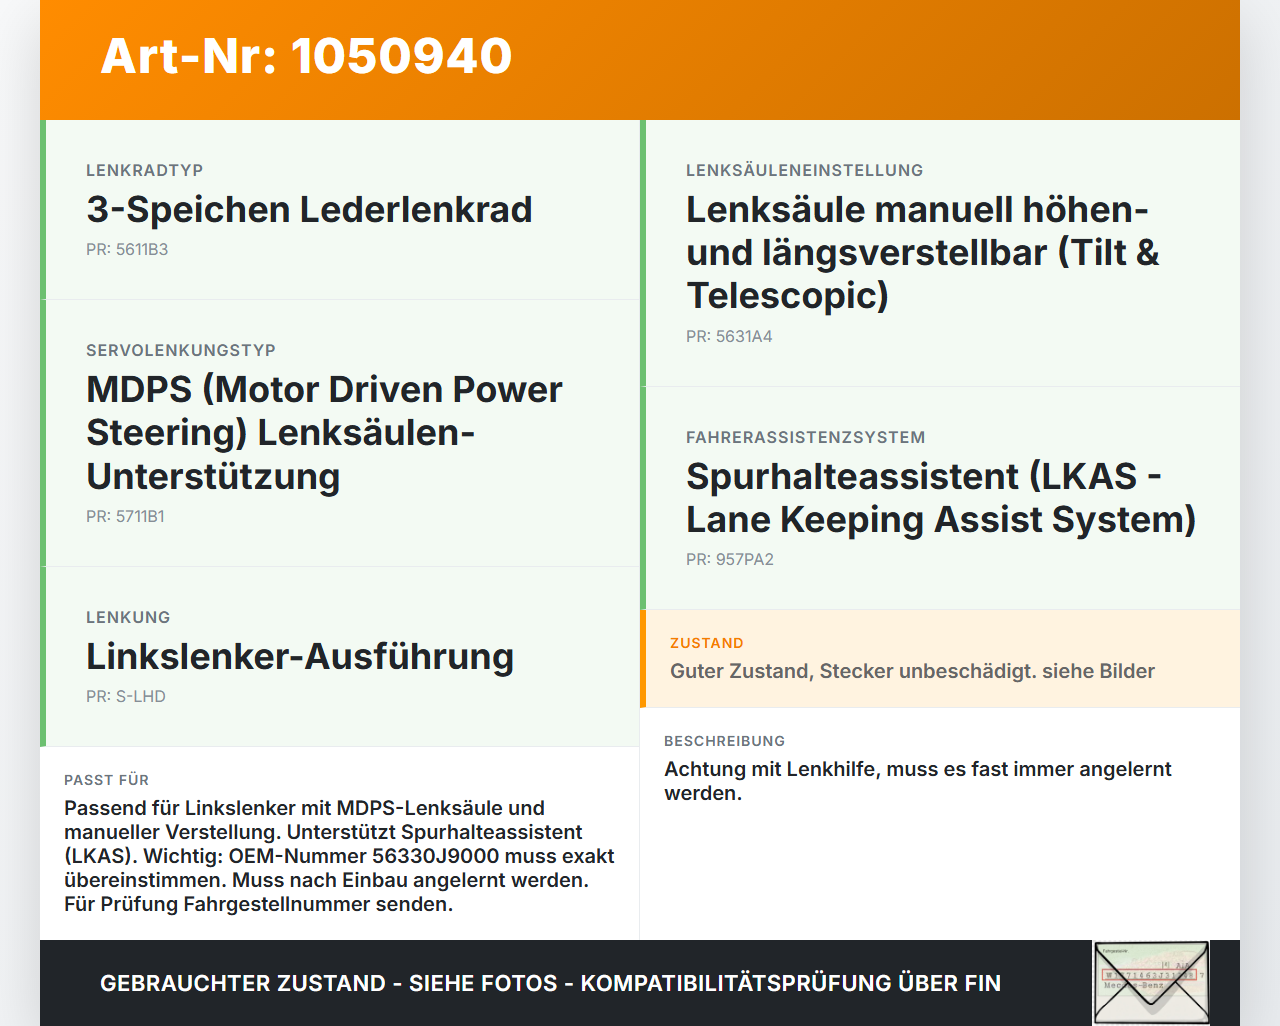Click the PR: 5631A4 code
Screen dimensions: 1280x1026
(729, 337)
